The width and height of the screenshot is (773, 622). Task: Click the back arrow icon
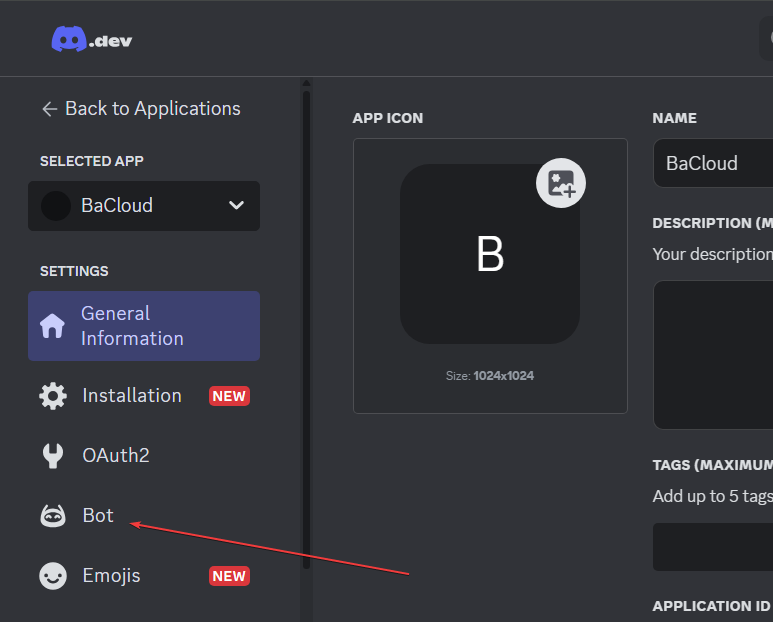coord(49,109)
